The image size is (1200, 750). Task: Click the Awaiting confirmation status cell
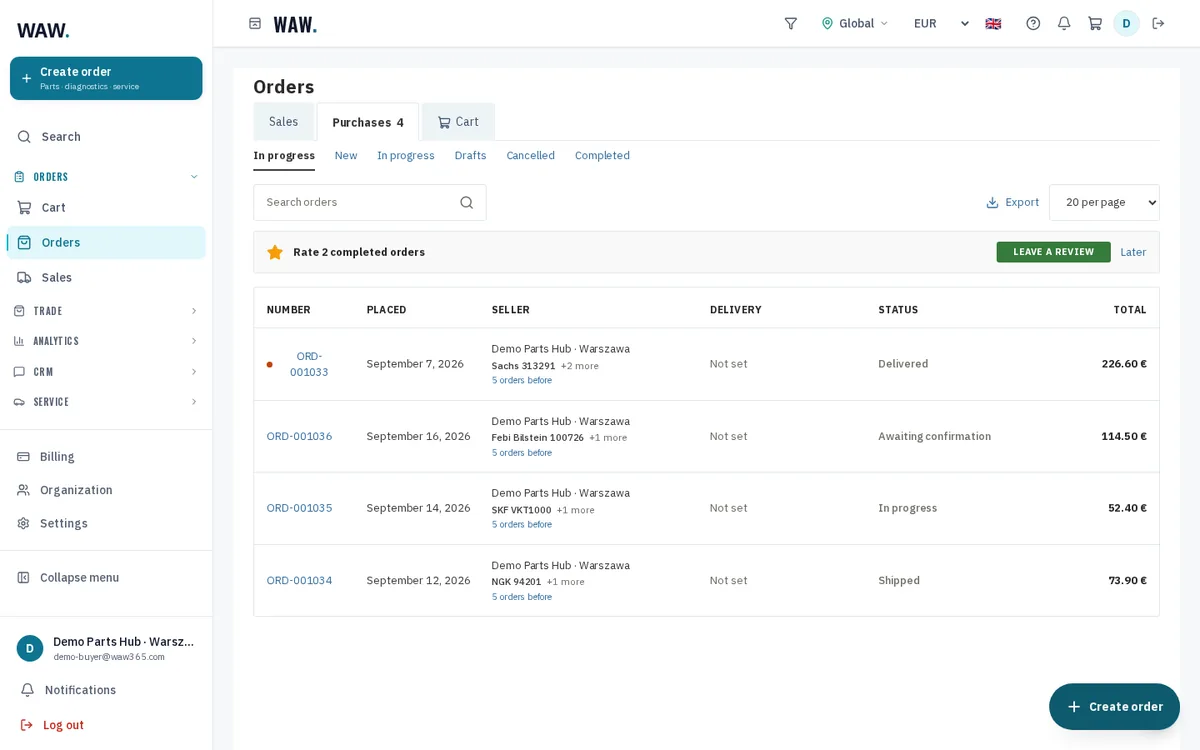[935, 436]
